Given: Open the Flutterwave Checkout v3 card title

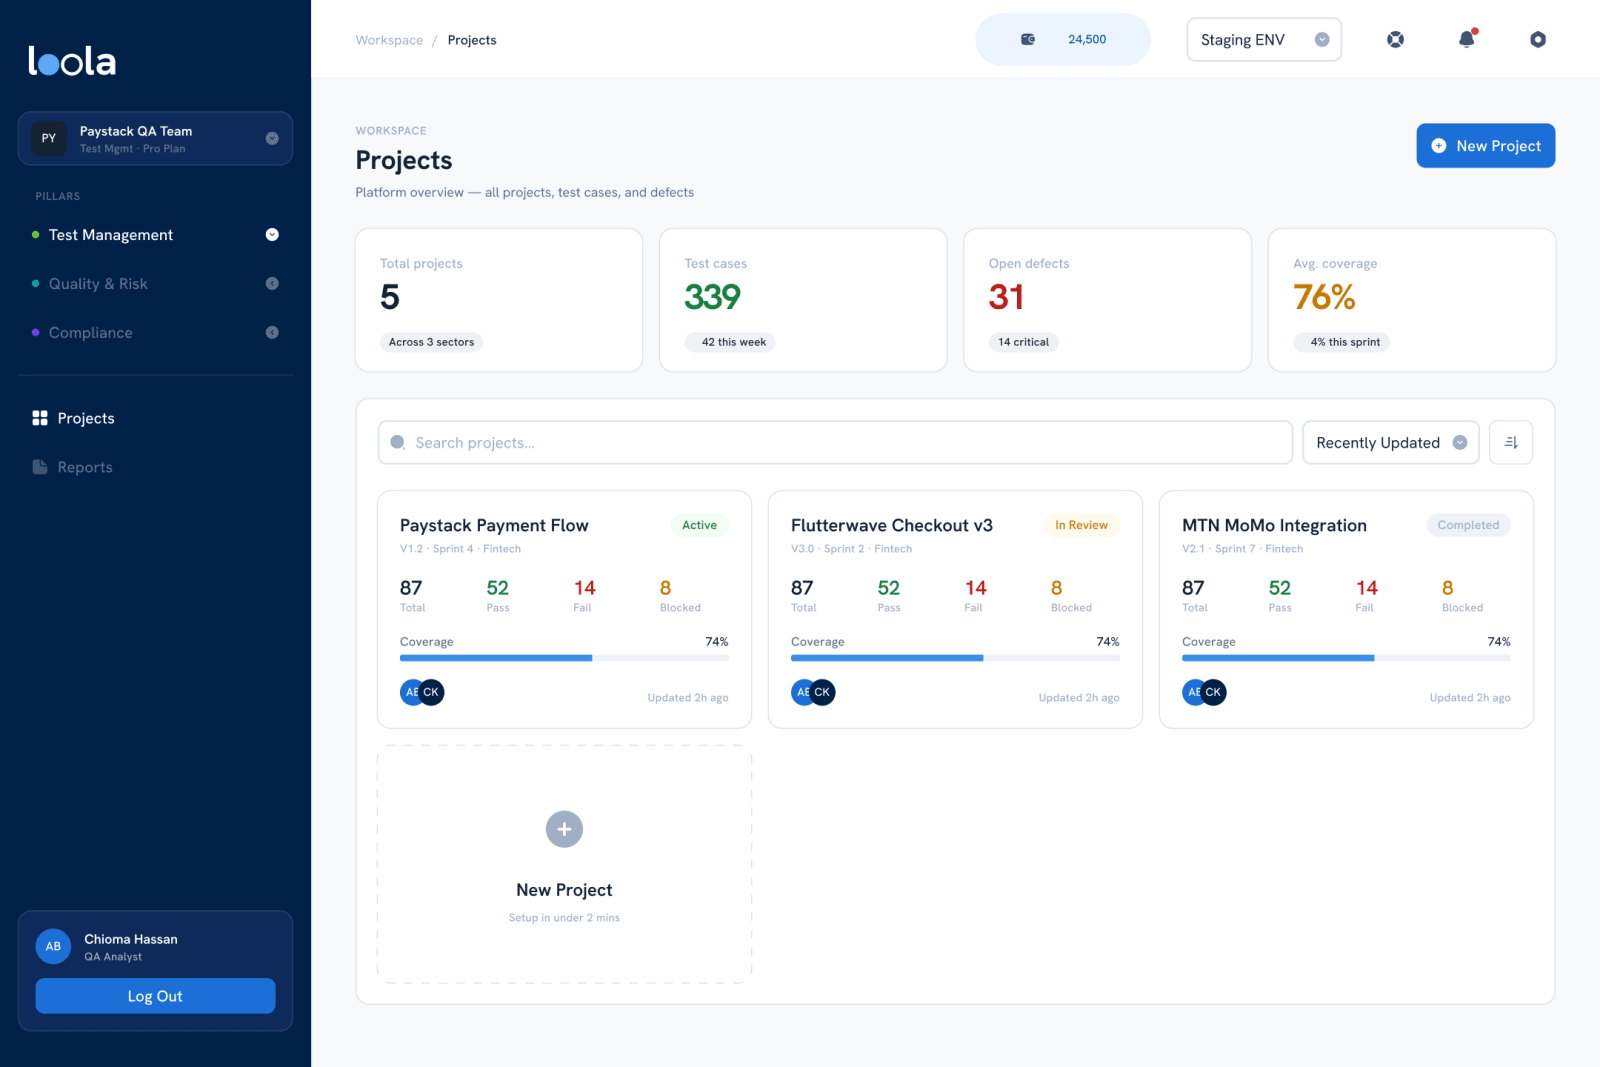Looking at the screenshot, I should click(892, 525).
